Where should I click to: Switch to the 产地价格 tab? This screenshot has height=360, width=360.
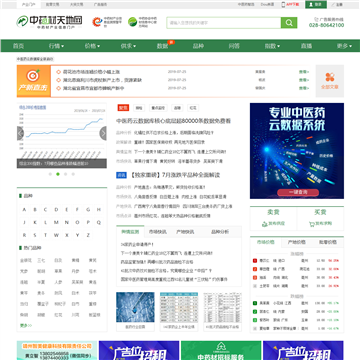coord(297,242)
